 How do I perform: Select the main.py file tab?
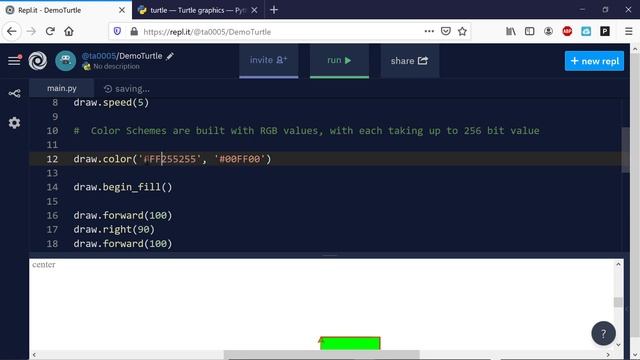pos(62,88)
